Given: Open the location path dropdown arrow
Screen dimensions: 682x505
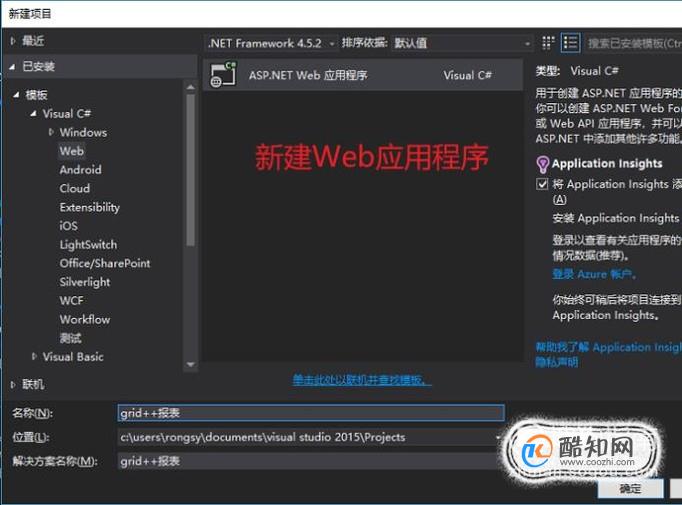Looking at the screenshot, I should point(498,437).
